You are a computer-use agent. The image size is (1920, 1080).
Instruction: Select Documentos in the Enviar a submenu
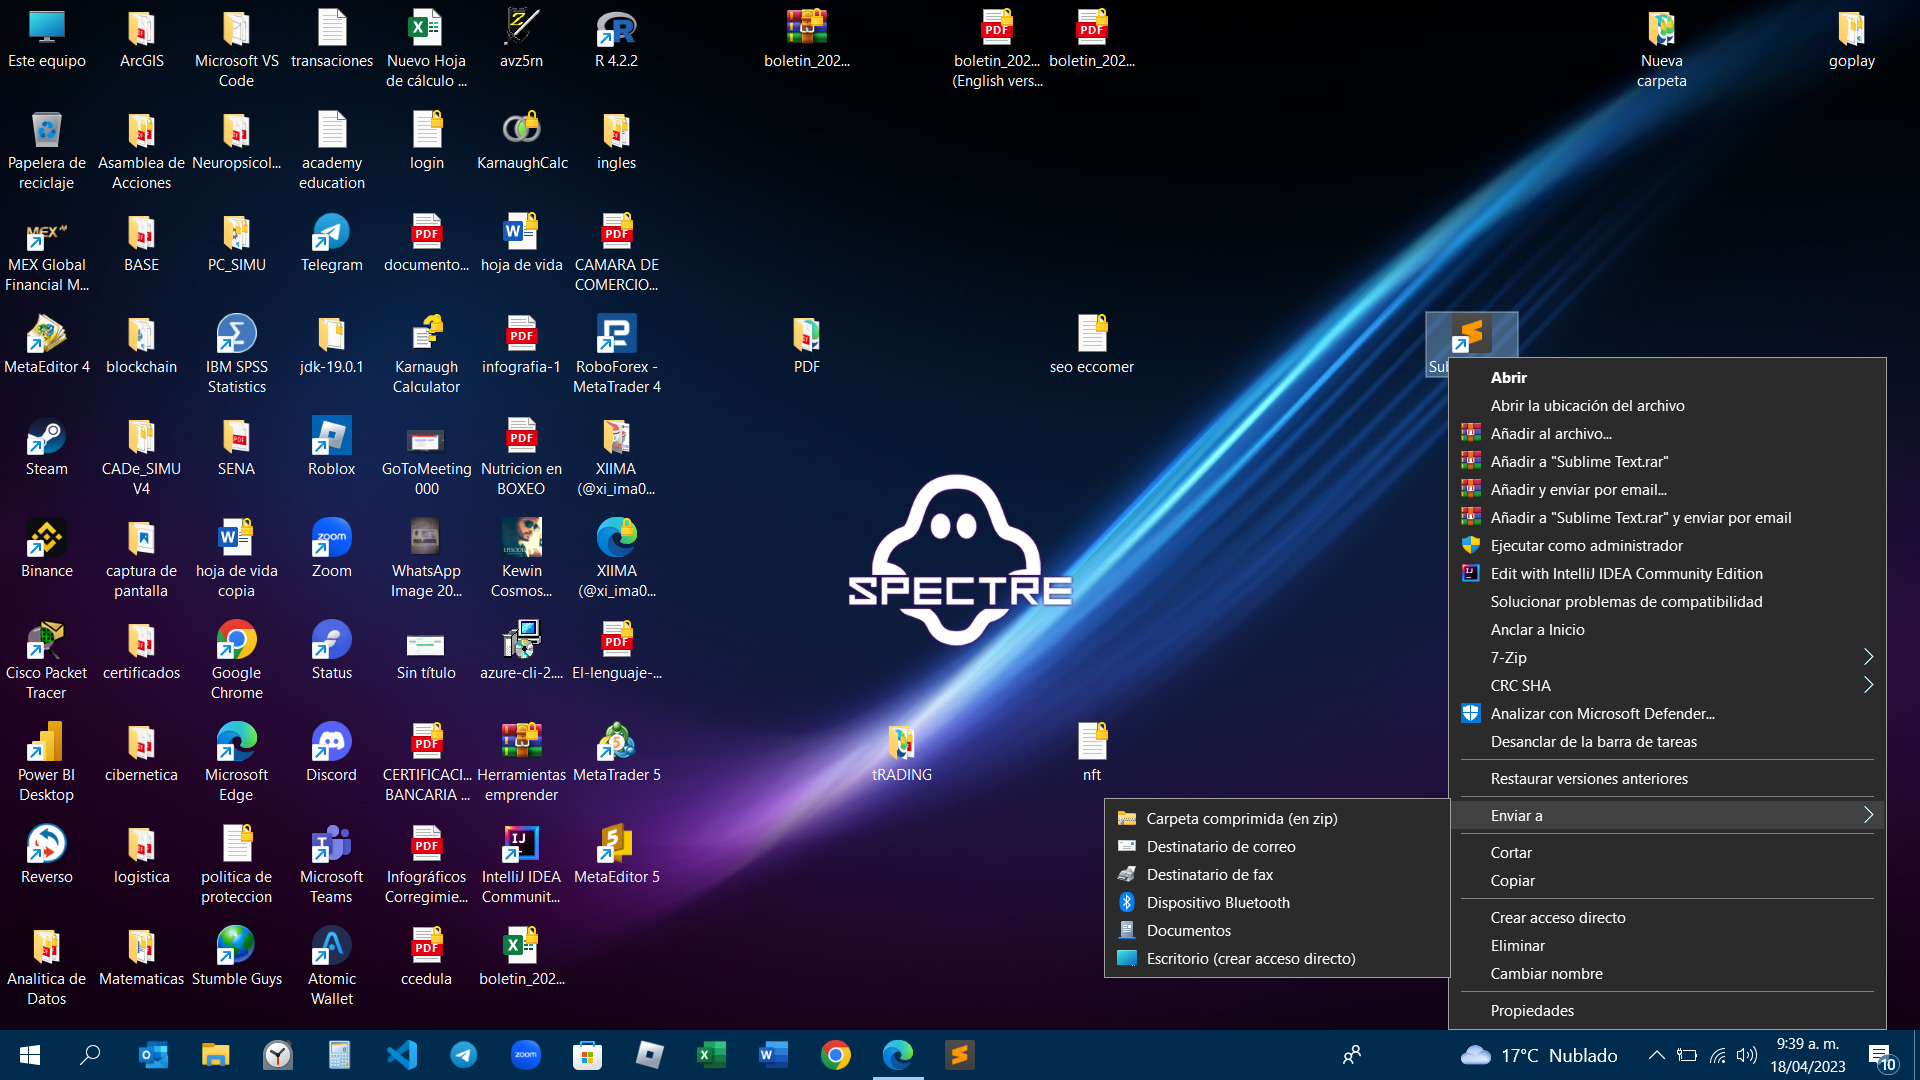[x=1277, y=930]
